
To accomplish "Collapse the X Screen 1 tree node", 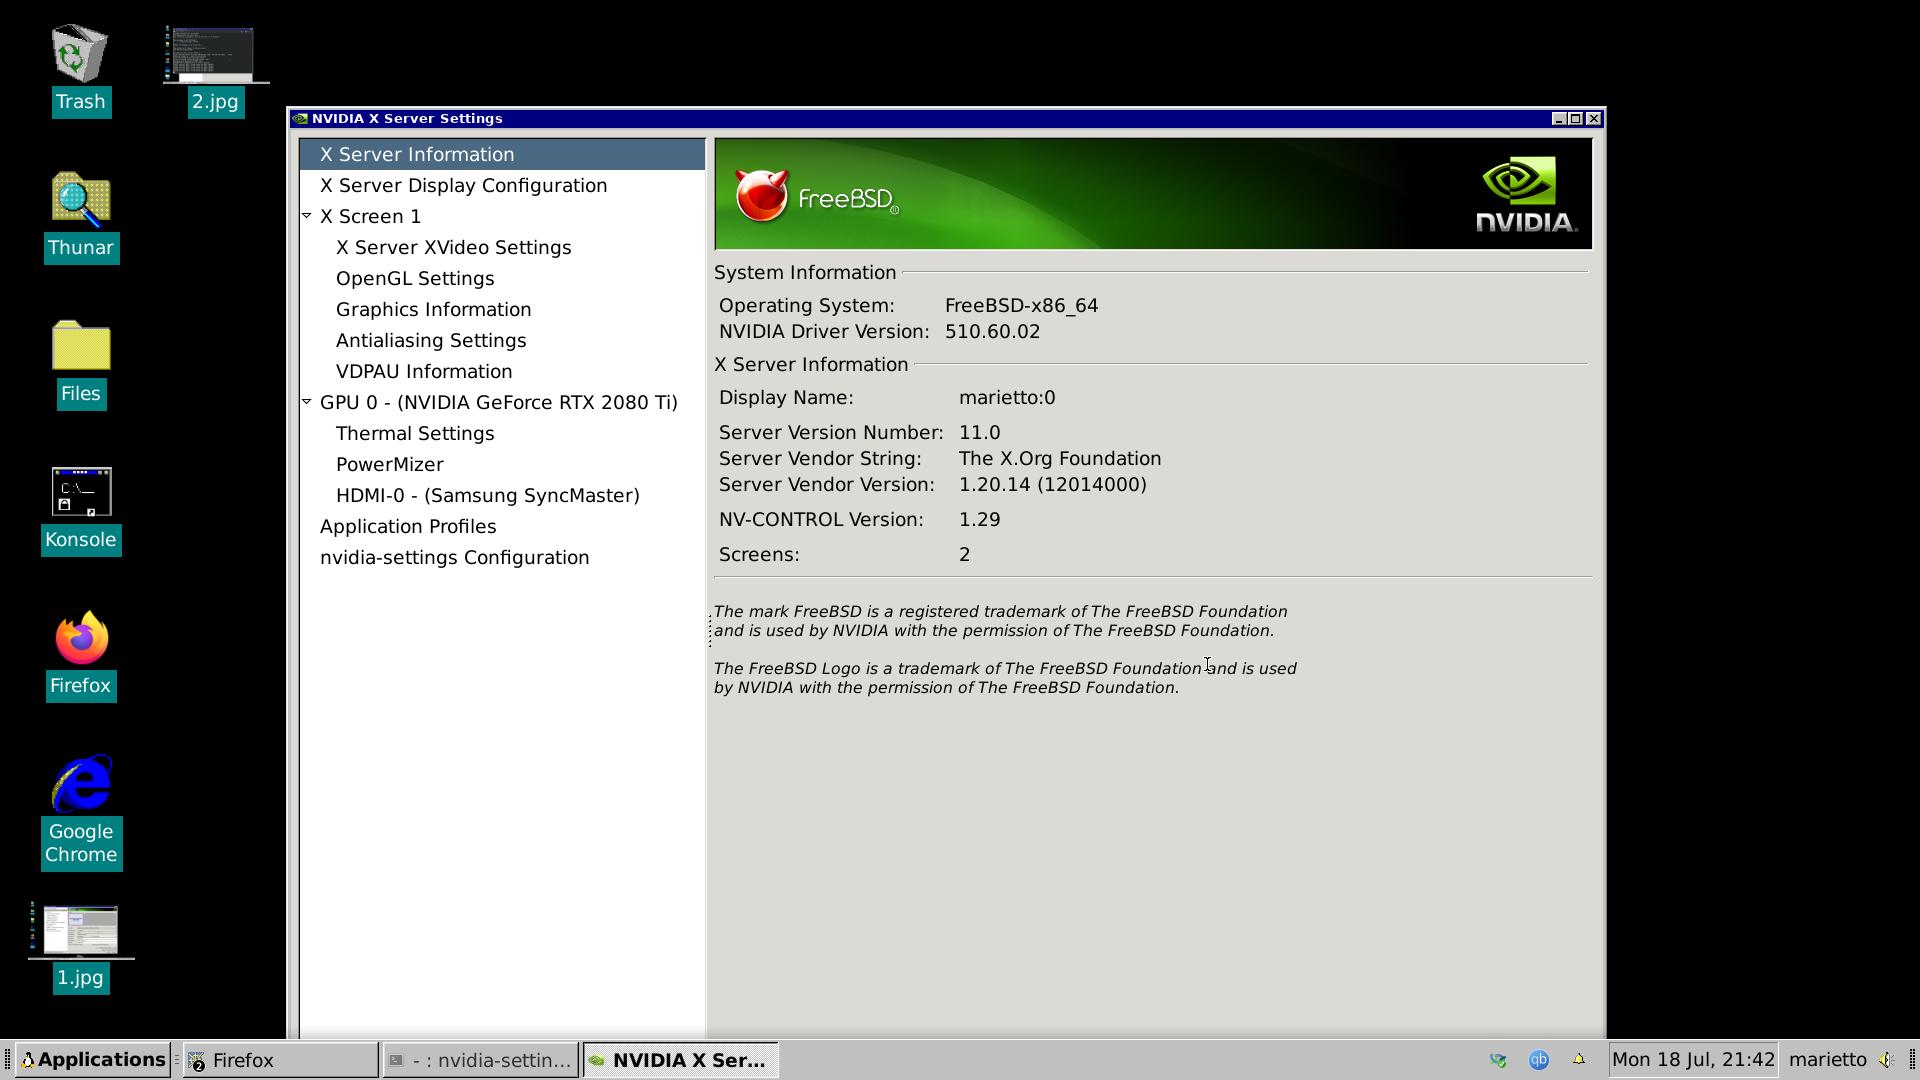I will click(307, 216).
